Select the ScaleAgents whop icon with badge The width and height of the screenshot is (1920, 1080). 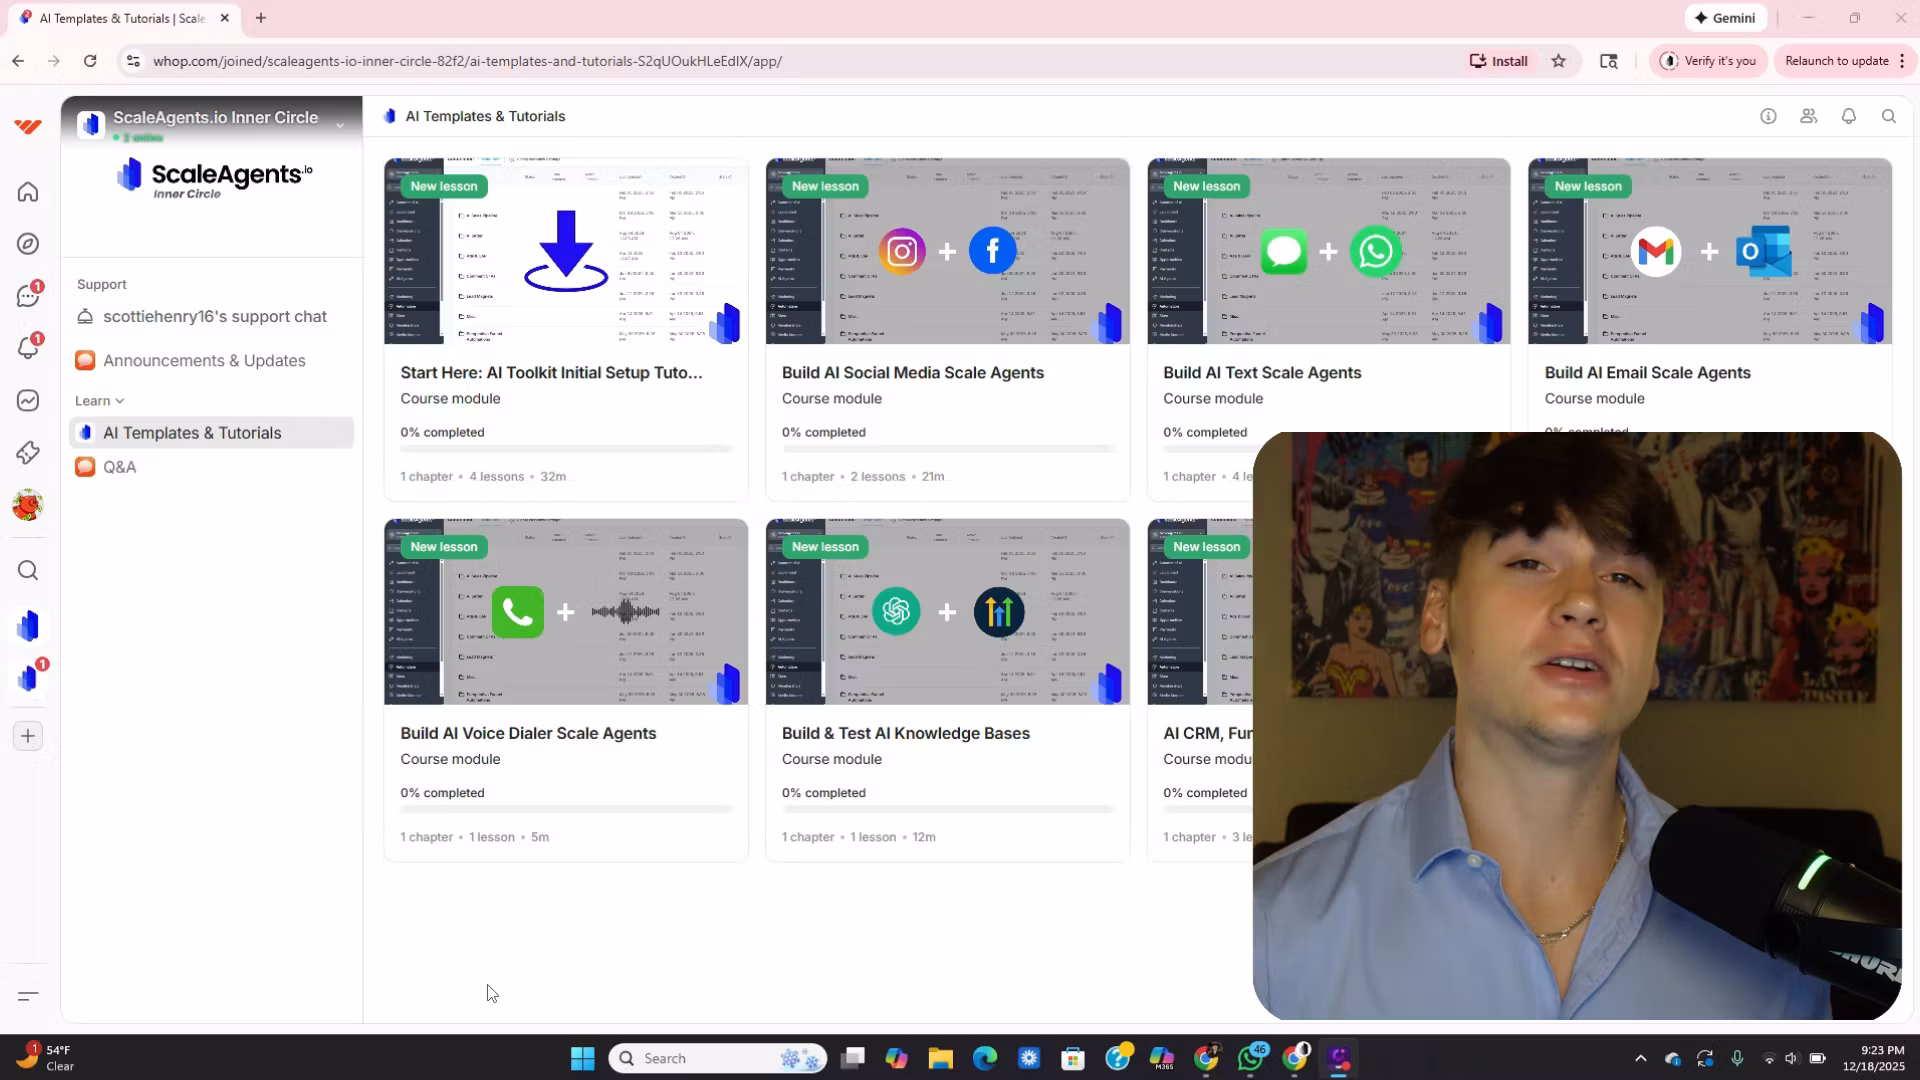tap(28, 678)
